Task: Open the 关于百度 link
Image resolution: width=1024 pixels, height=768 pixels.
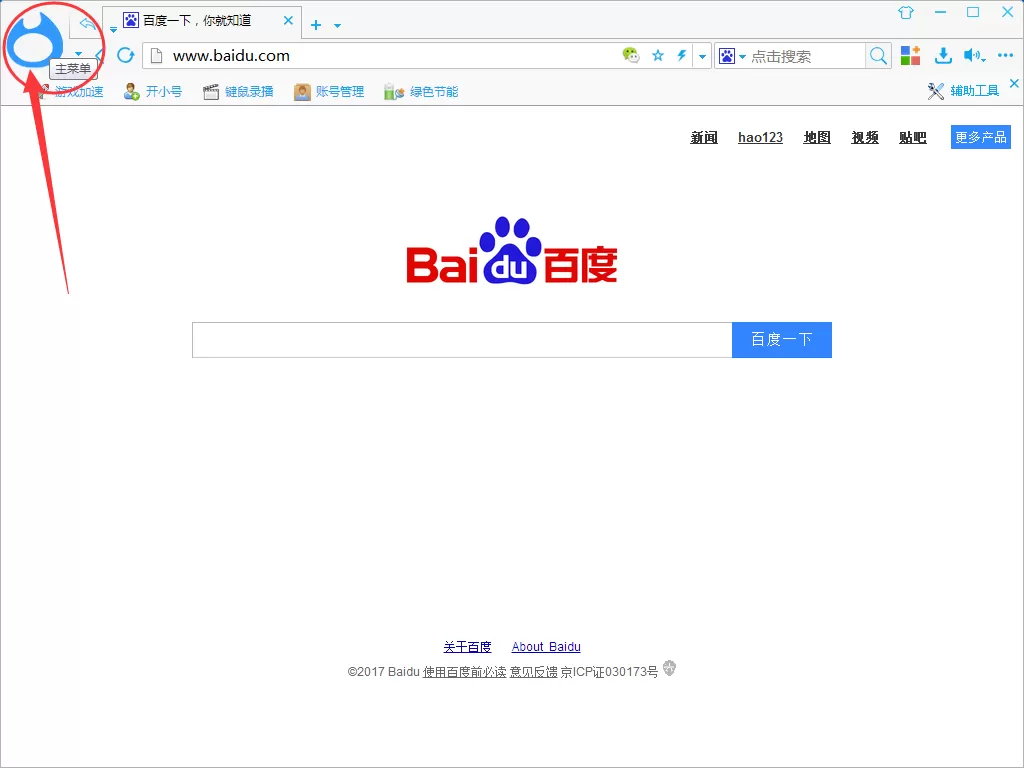Action: (467, 647)
